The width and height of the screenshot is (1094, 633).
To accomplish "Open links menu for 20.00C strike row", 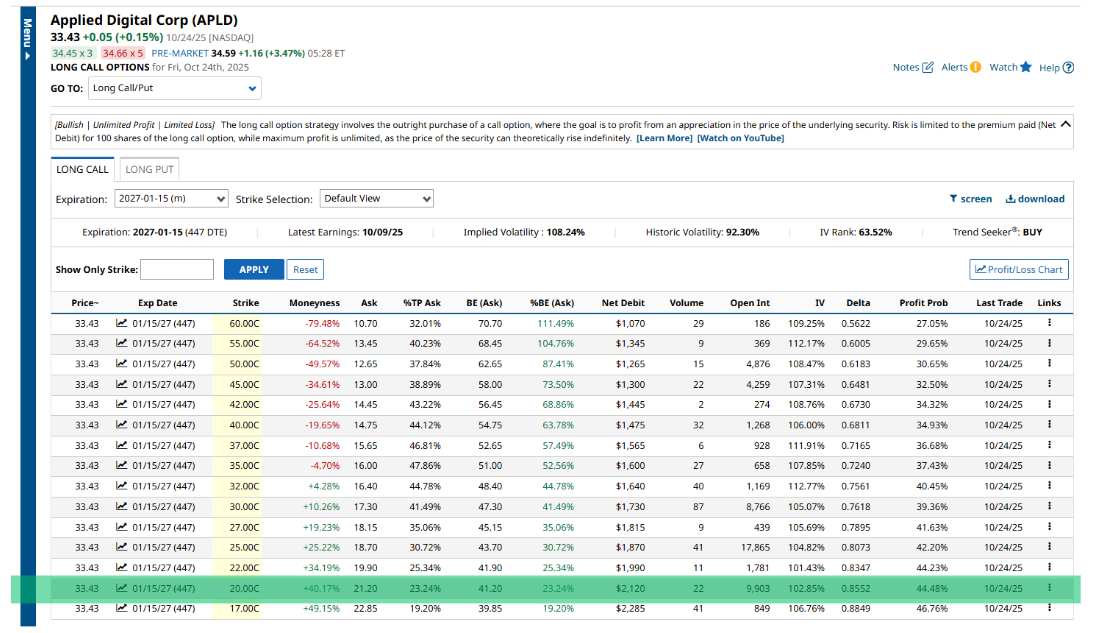I will (x=1049, y=588).
